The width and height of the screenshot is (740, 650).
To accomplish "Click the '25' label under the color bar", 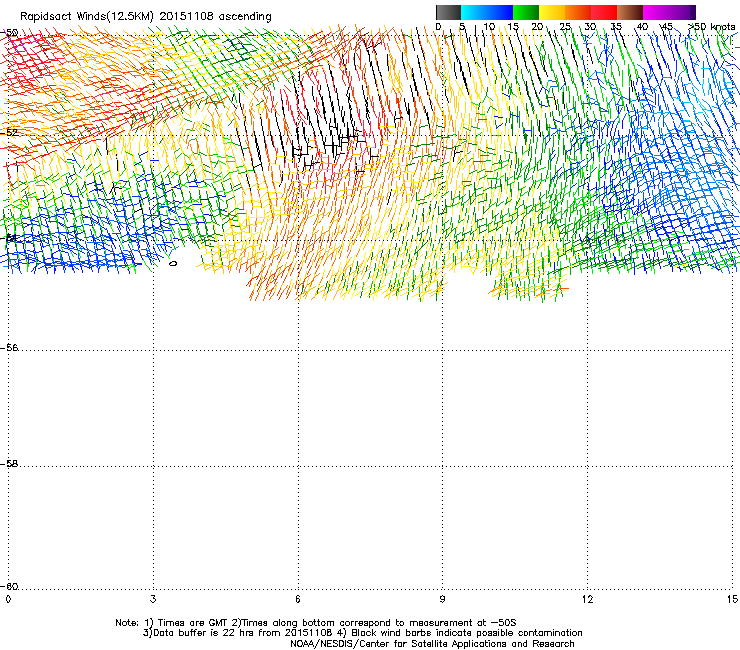I will (565, 26).
